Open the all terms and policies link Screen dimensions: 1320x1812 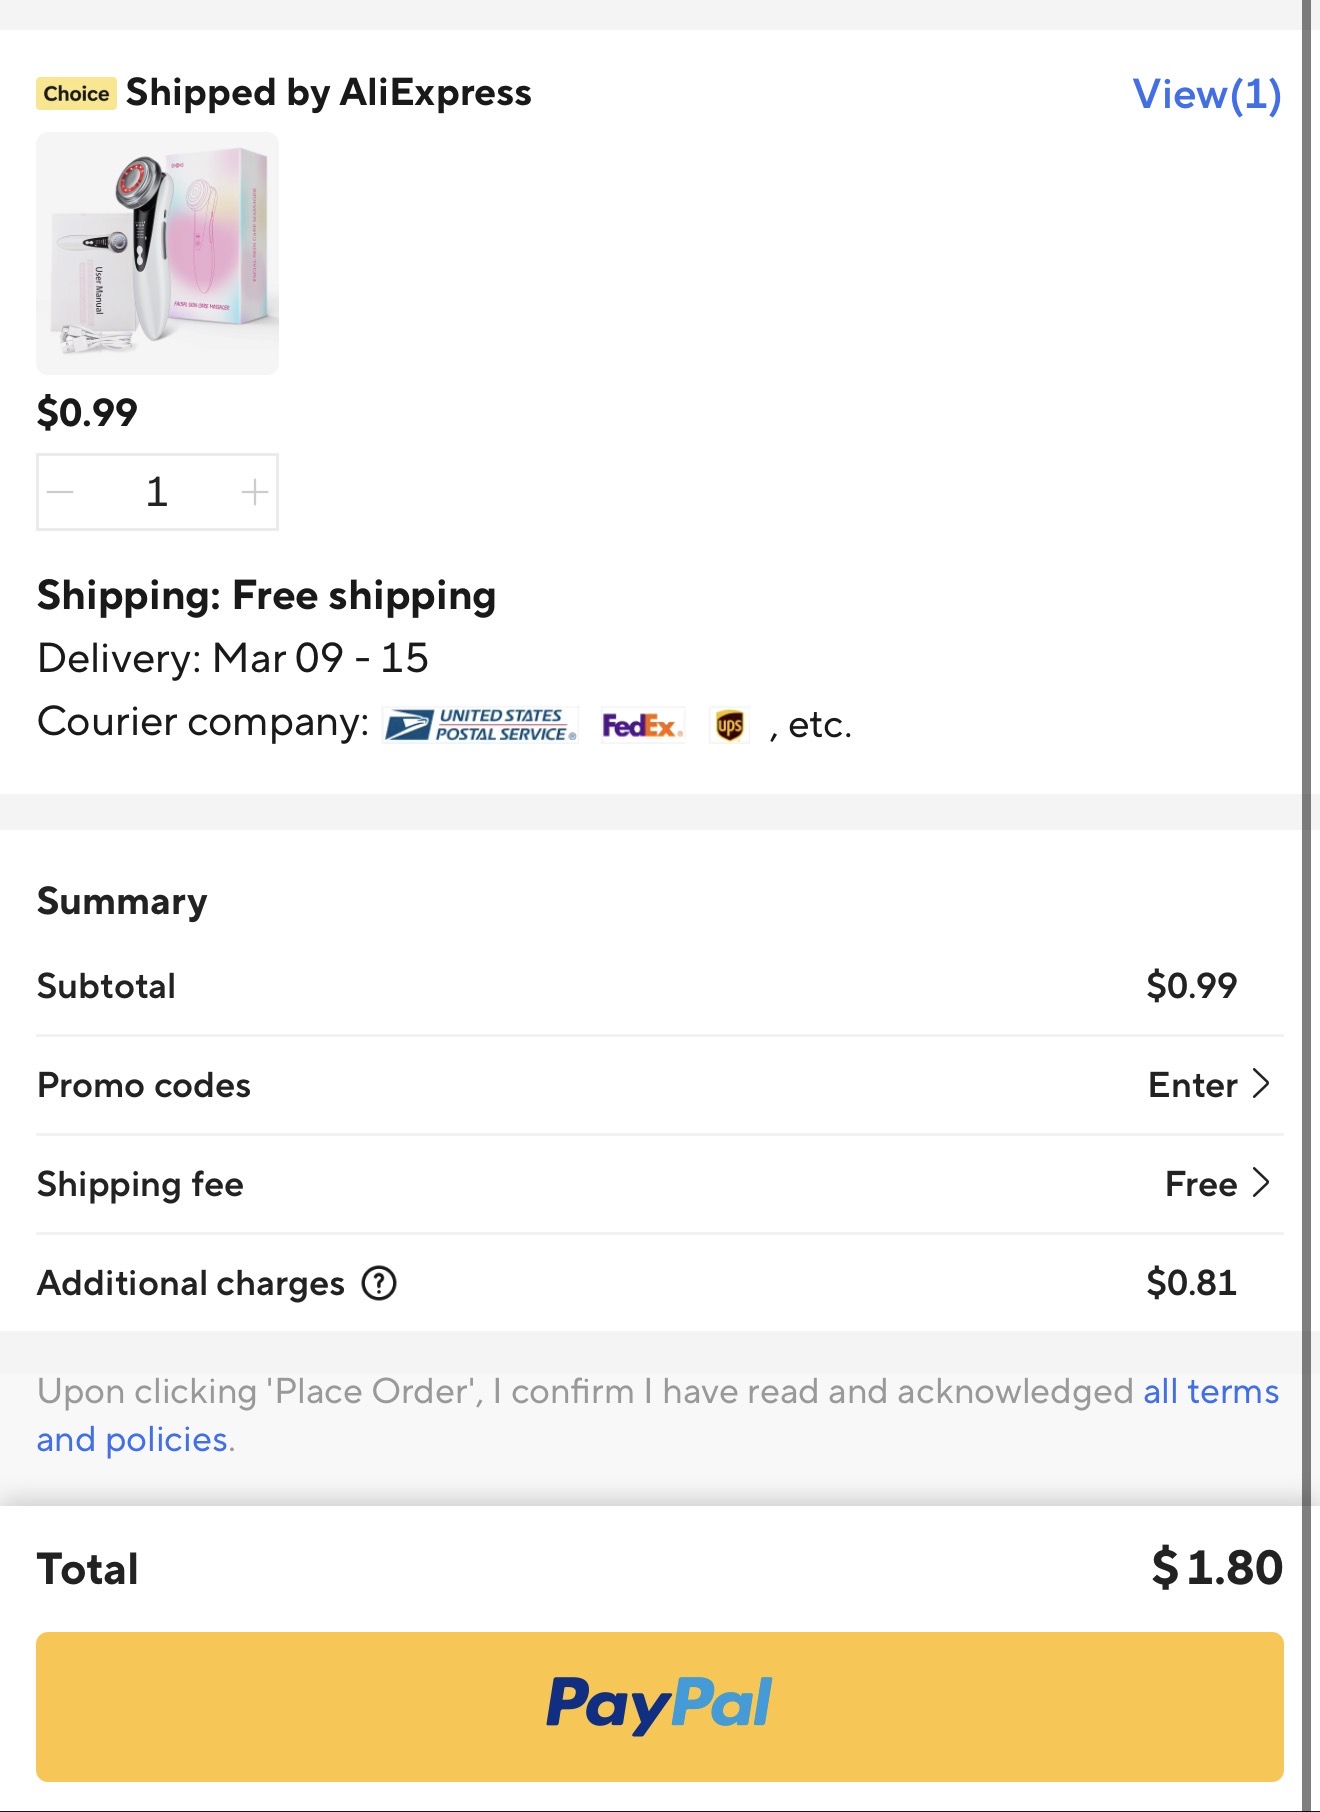tap(1210, 1391)
